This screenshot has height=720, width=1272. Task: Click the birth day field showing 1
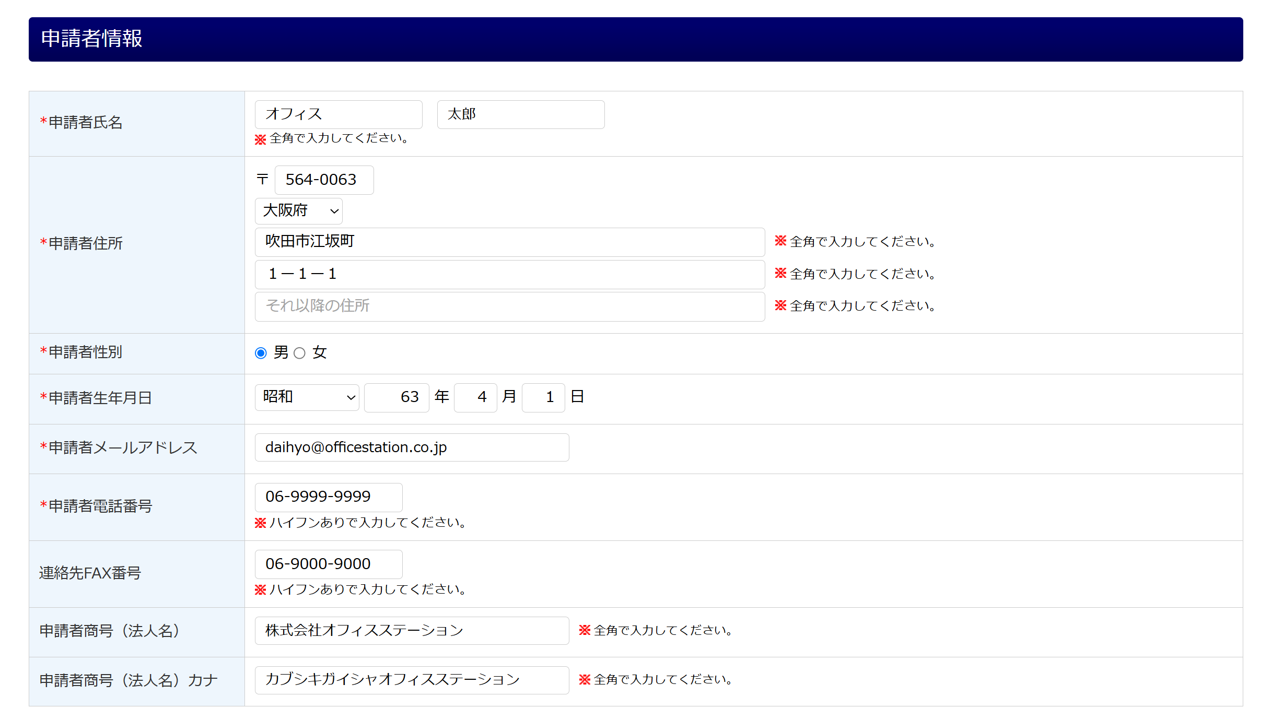coord(543,397)
